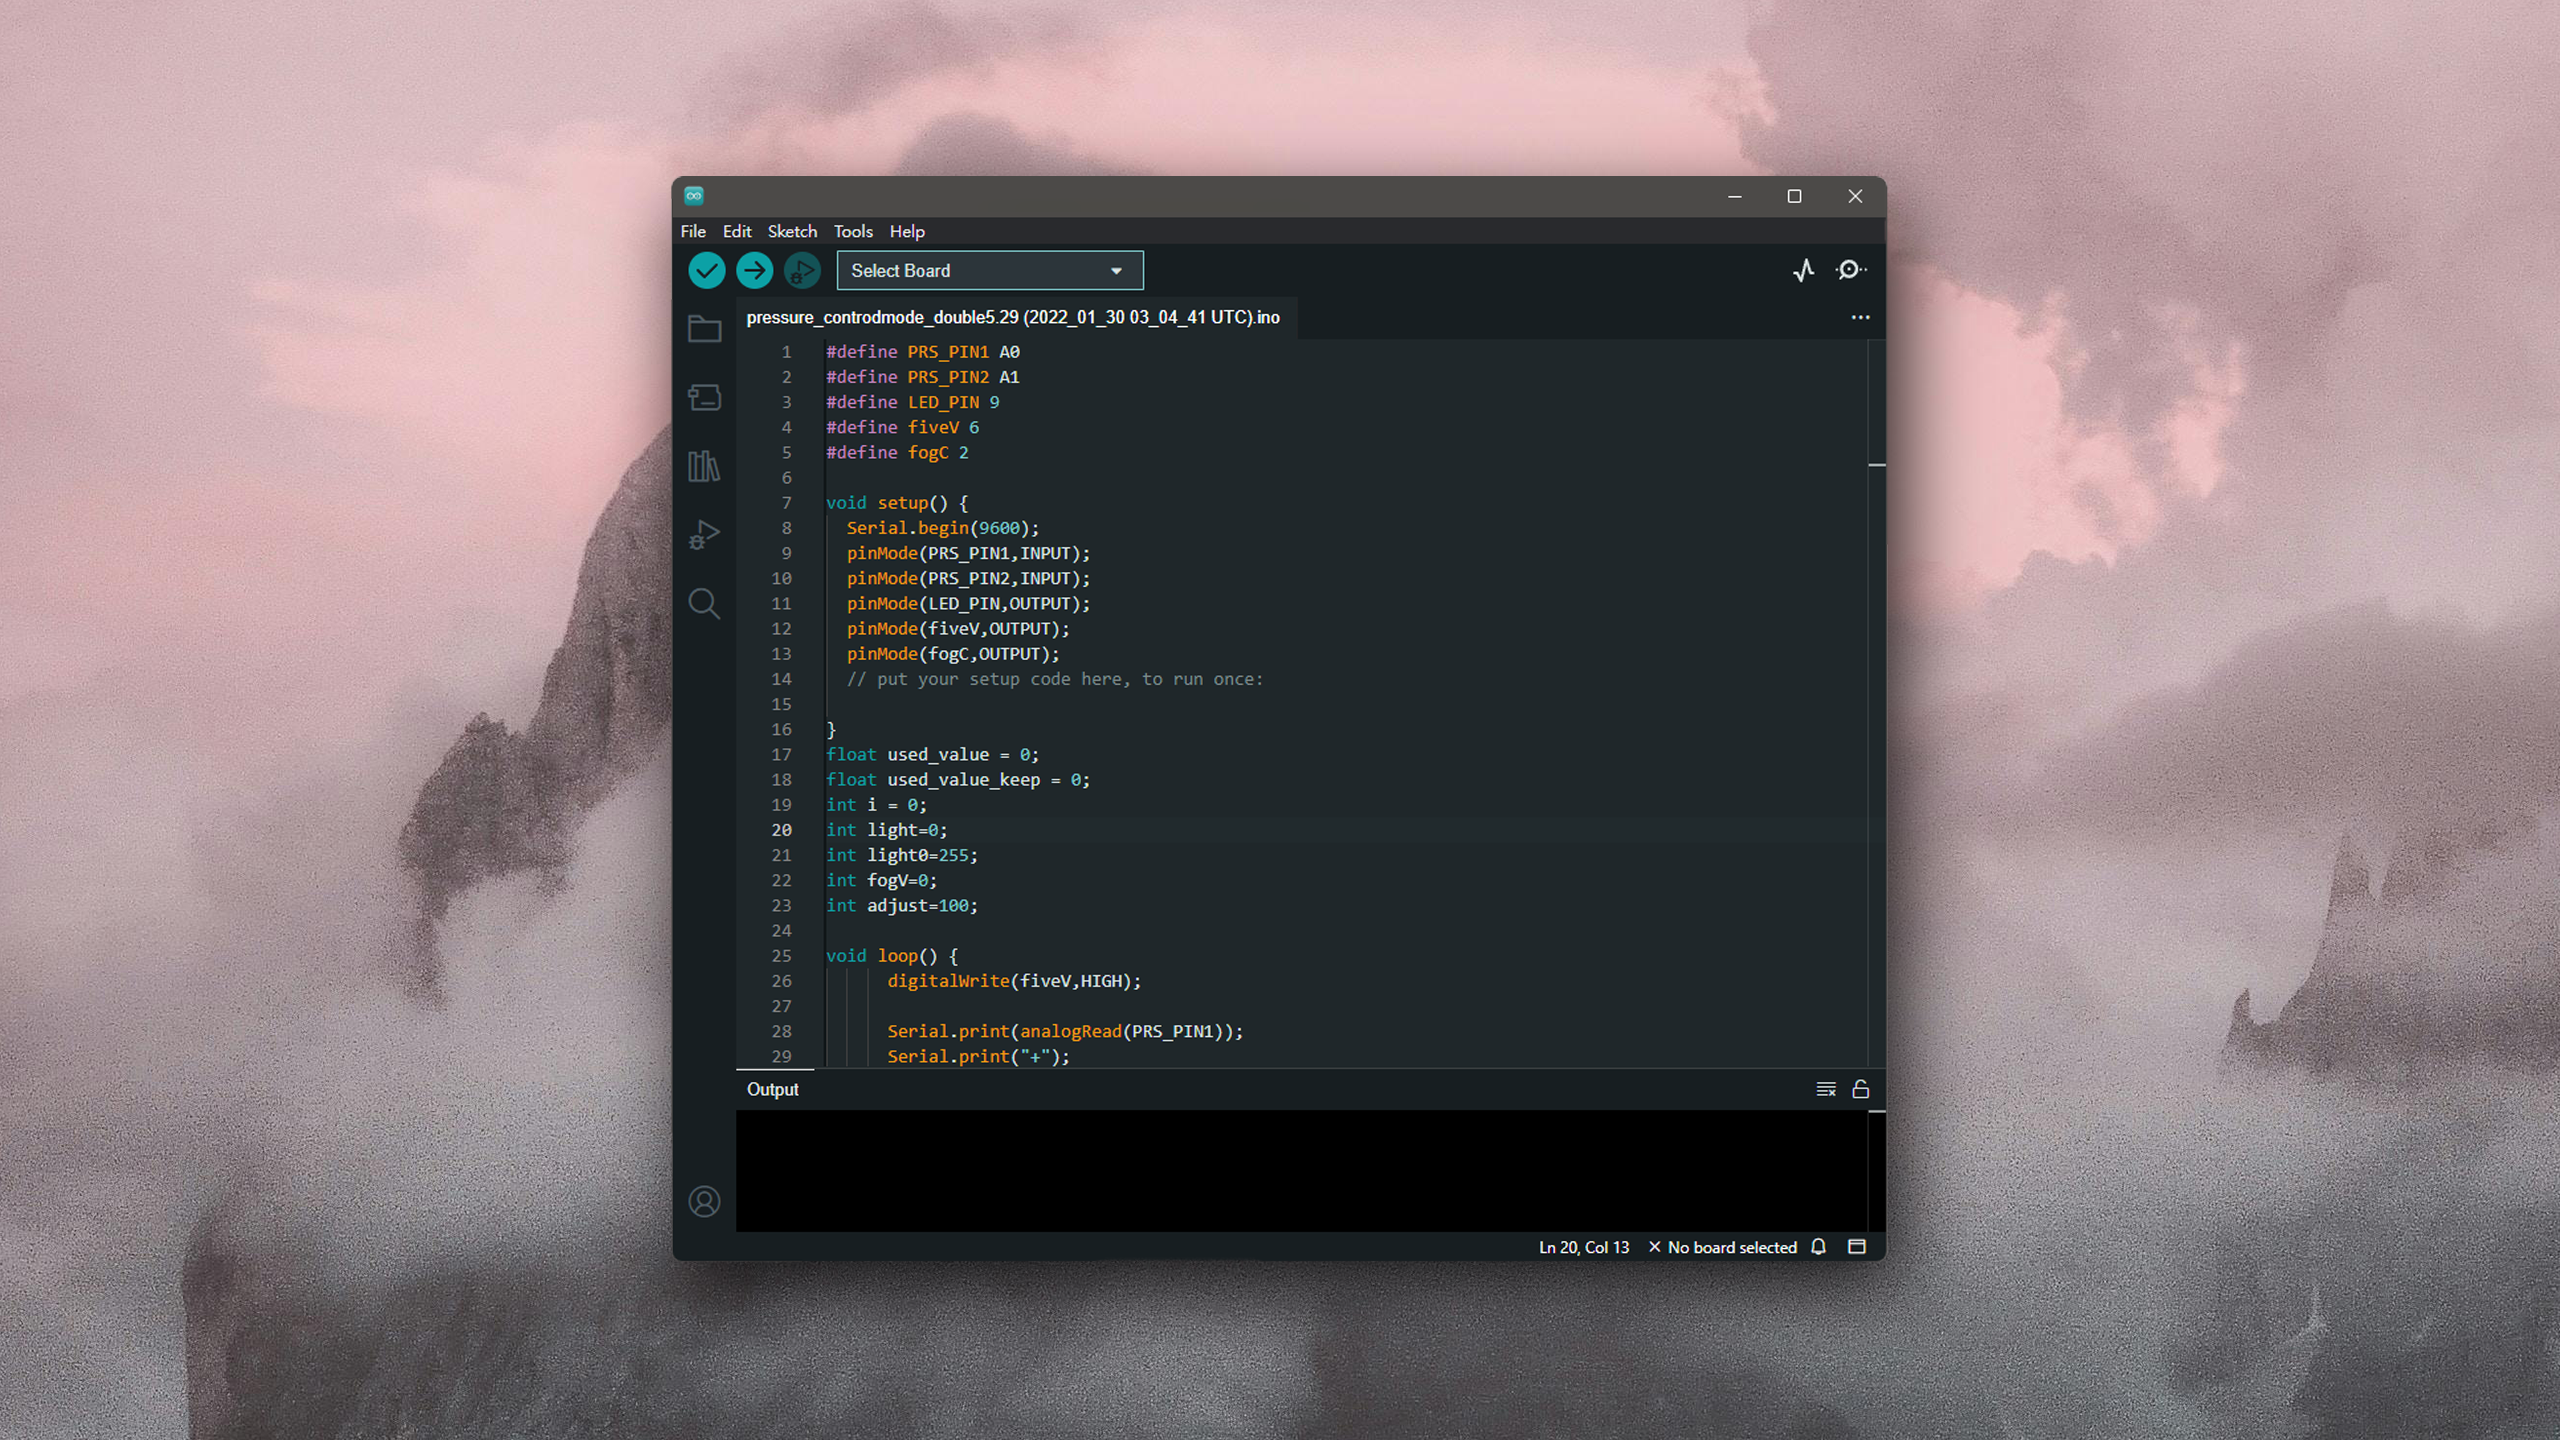Open the Boards Manager sidebar panel
Screen dimensions: 2560x1440
[704, 398]
